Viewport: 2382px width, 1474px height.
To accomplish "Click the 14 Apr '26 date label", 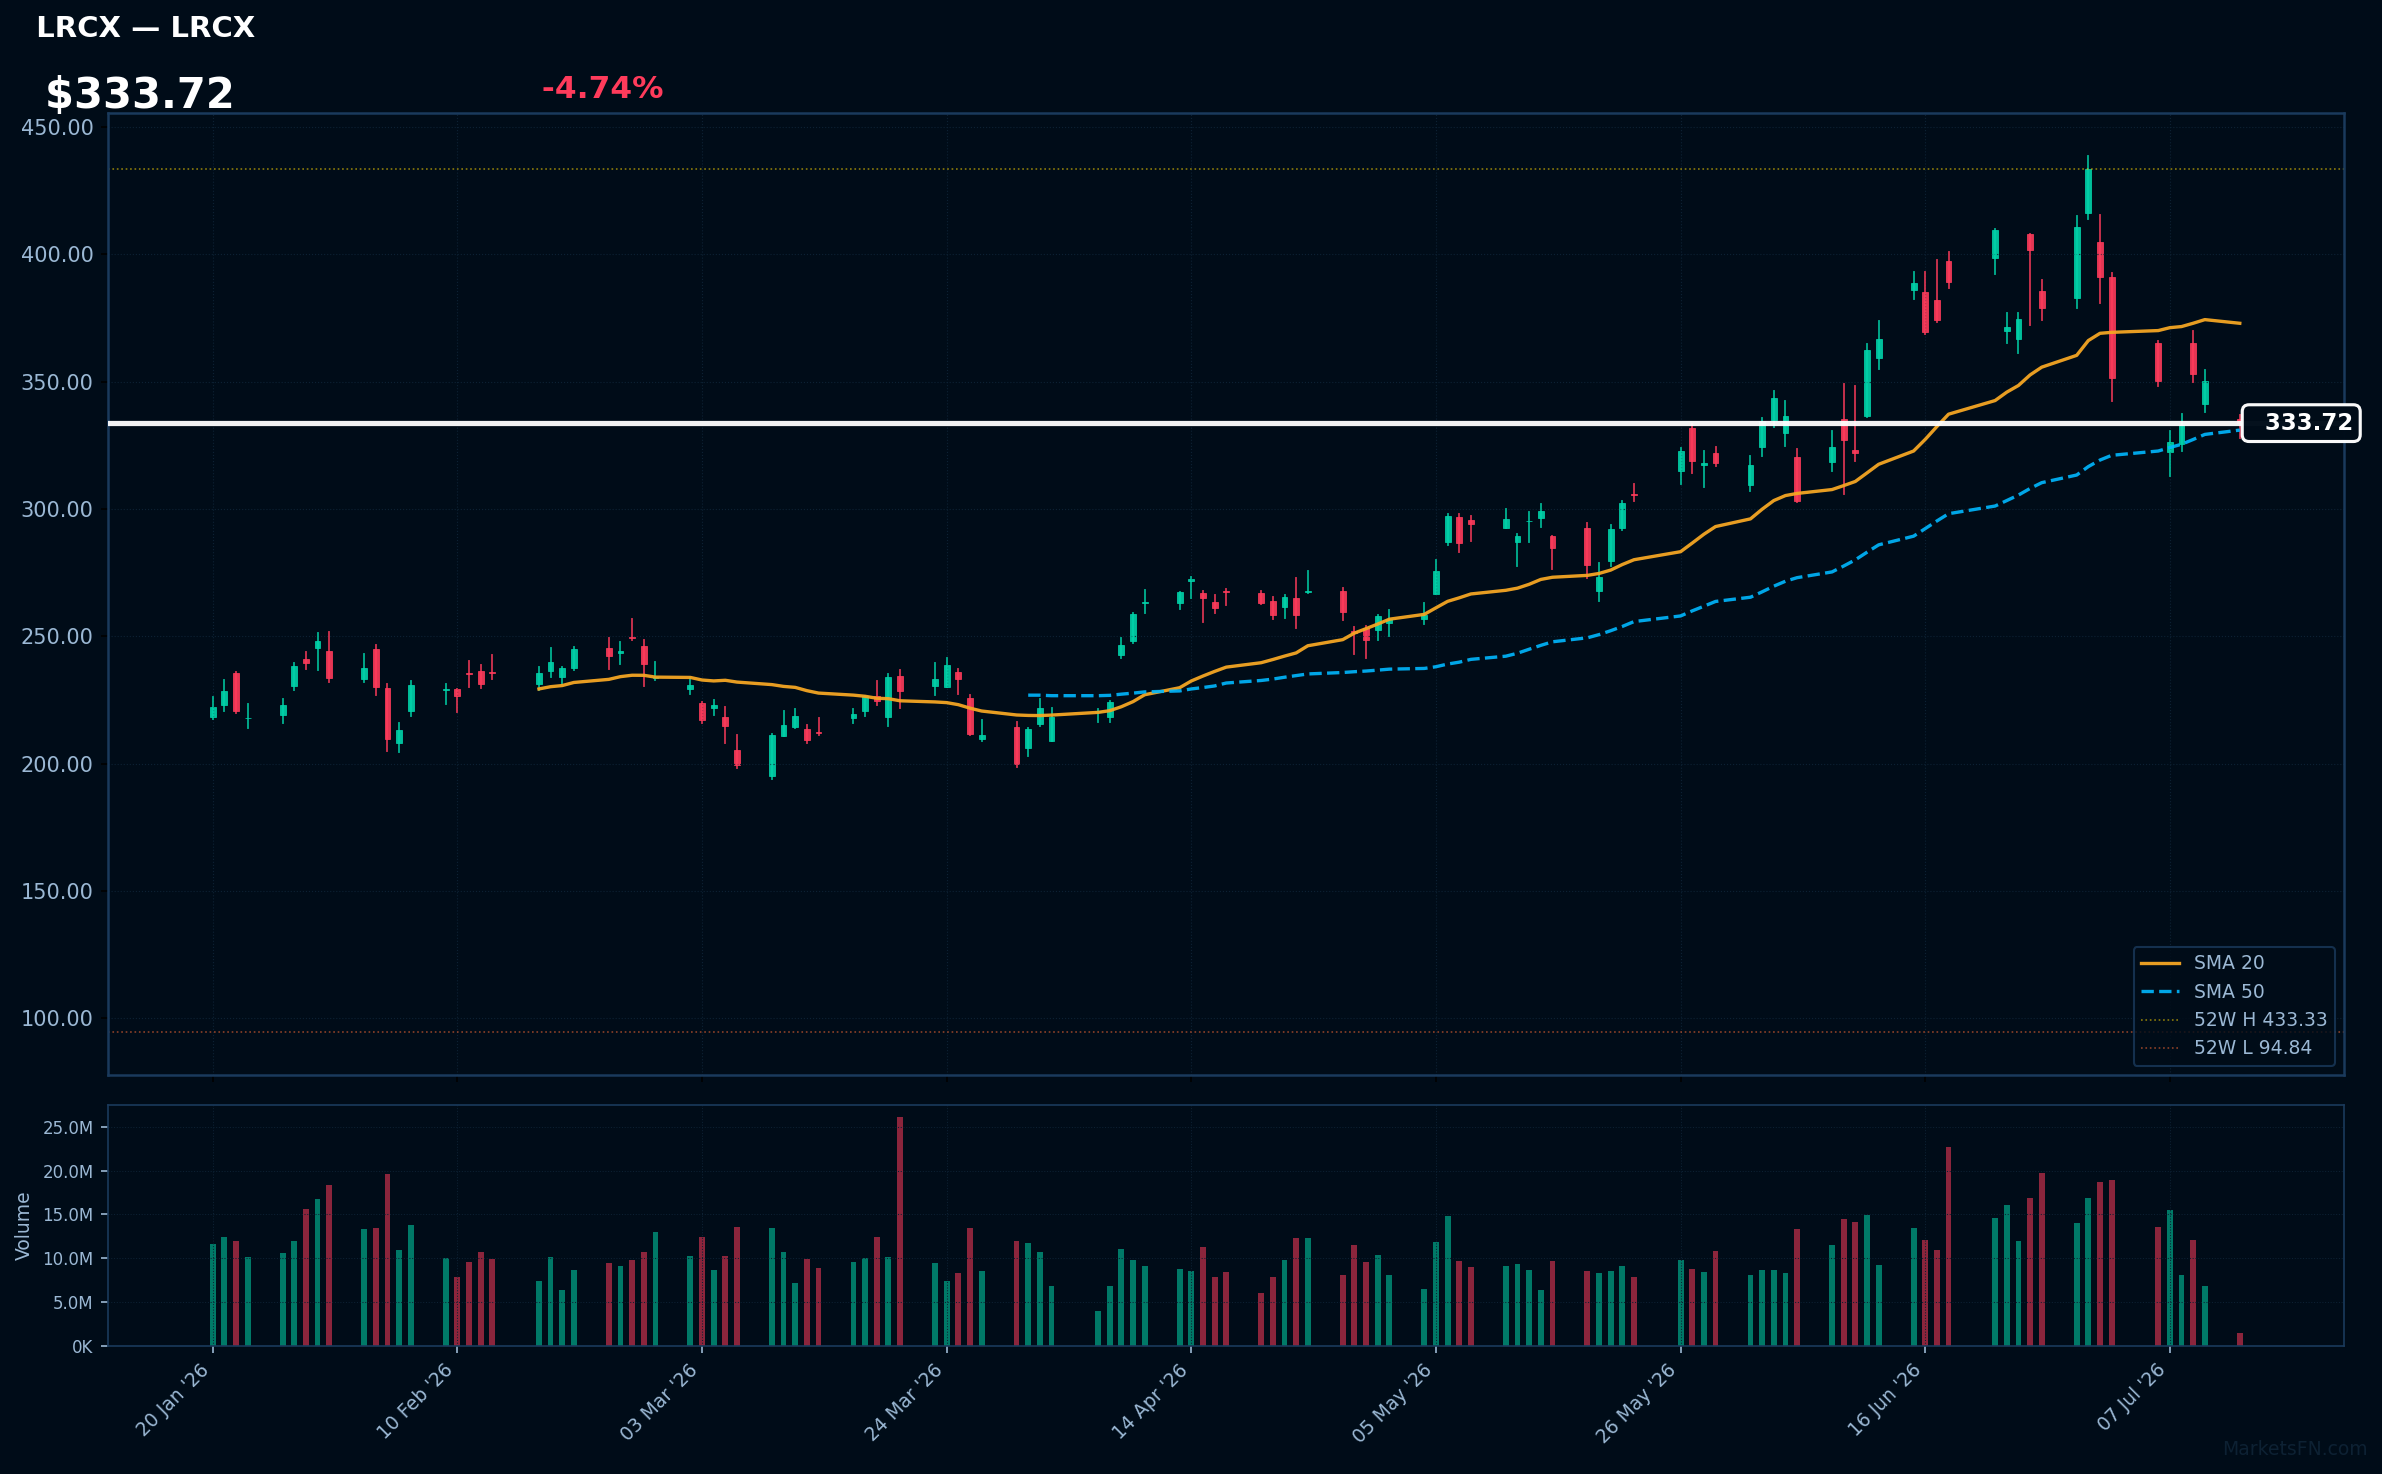I will [x=1149, y=1401].
